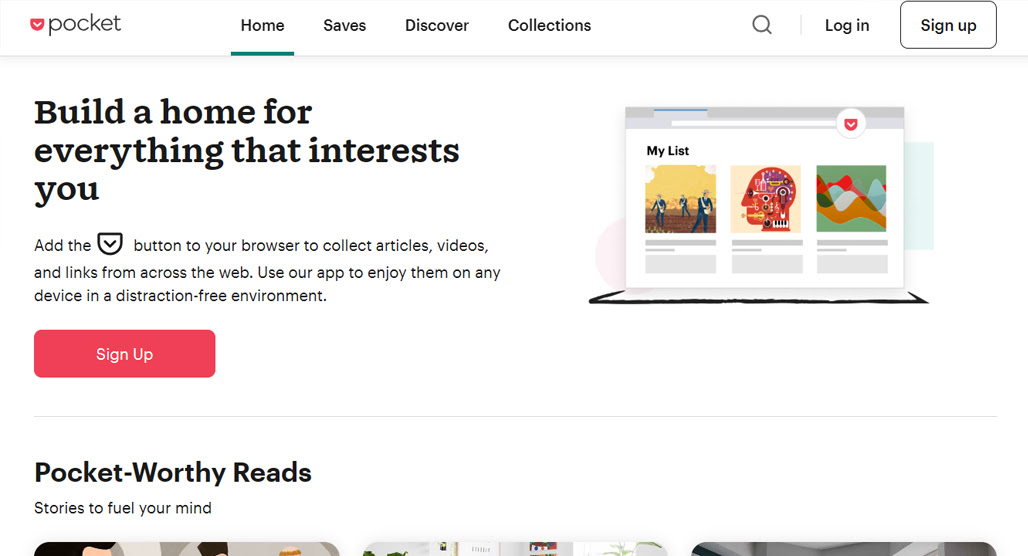Click the Log in link
The height and width of the screenshot is (556, 1028).
click(847, 26)
